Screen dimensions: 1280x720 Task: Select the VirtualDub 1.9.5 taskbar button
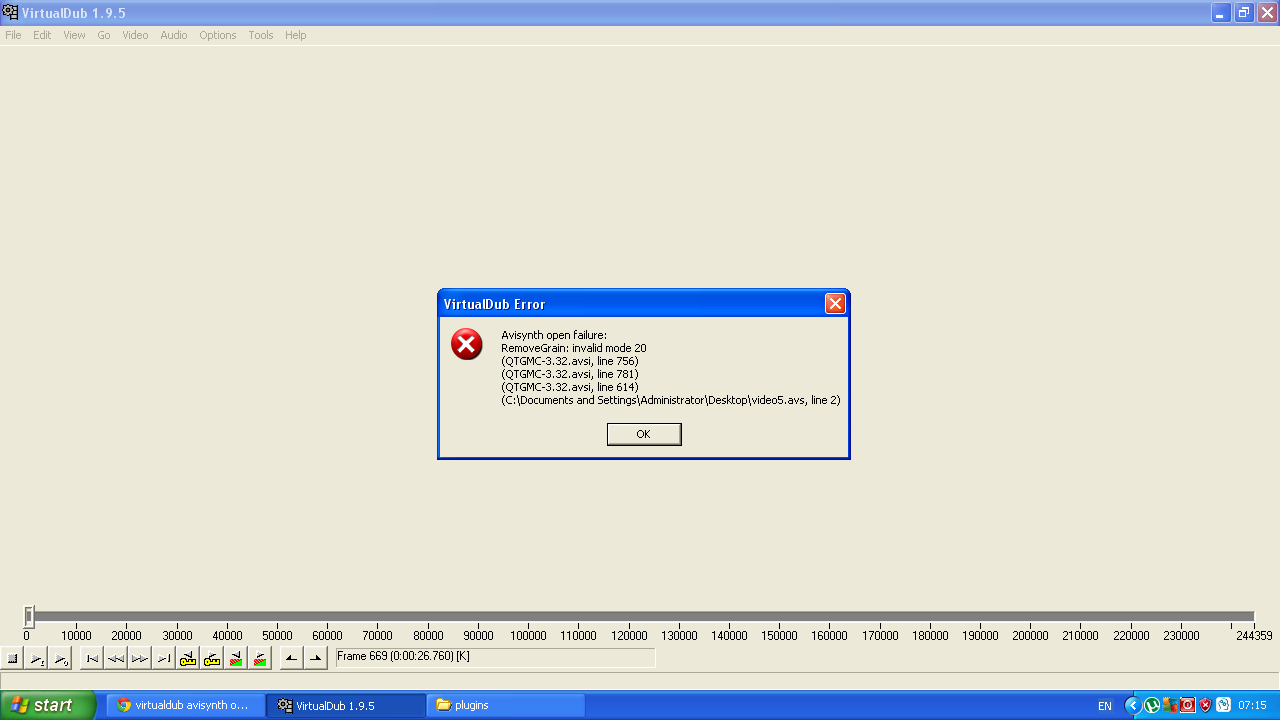pyautogui.click(x=346, y=705)
